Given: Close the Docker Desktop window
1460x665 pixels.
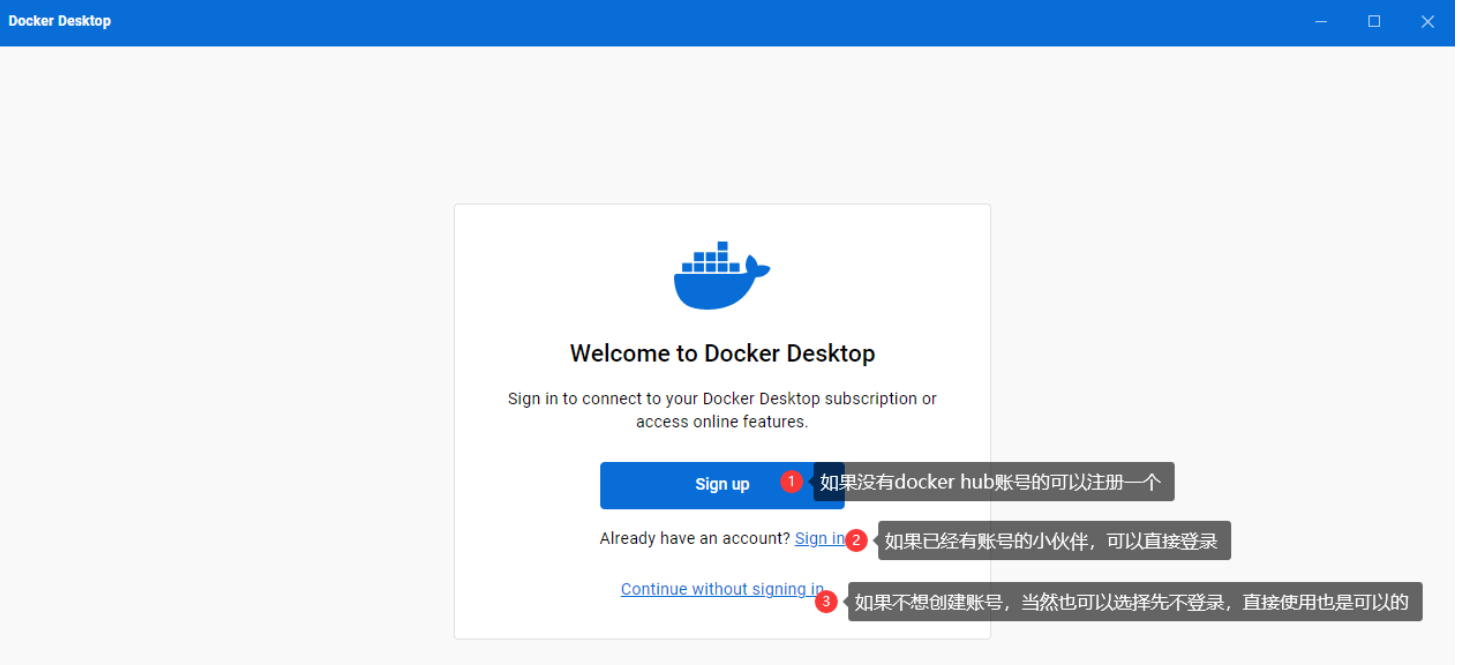Looking at the screenshot, I should tap(1428, 22).
